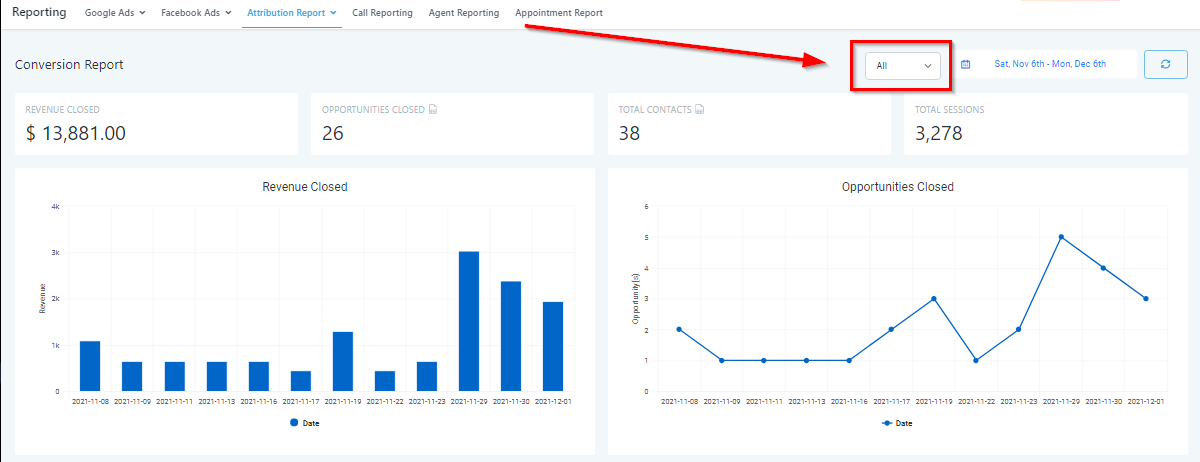Toggle Date legend in Revenue Closed chart

(x=304, y=423)
